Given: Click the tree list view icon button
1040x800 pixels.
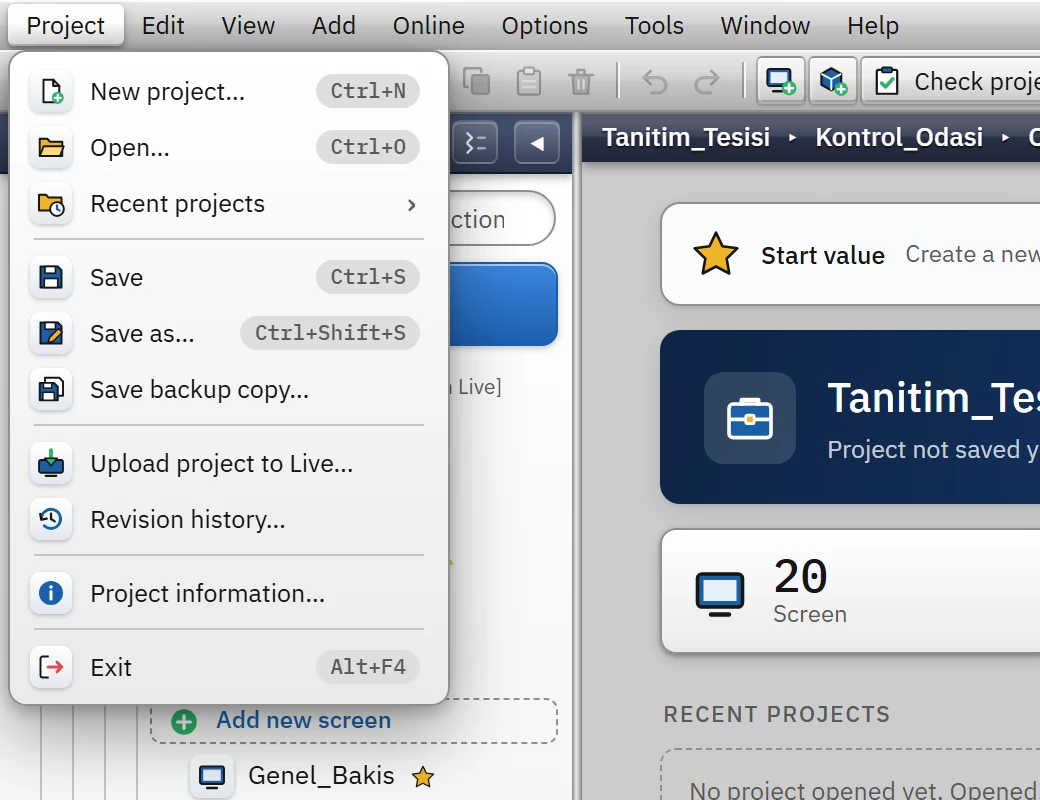Looking at the screenshot, I should pyautogui.click(x=475, y=143).
